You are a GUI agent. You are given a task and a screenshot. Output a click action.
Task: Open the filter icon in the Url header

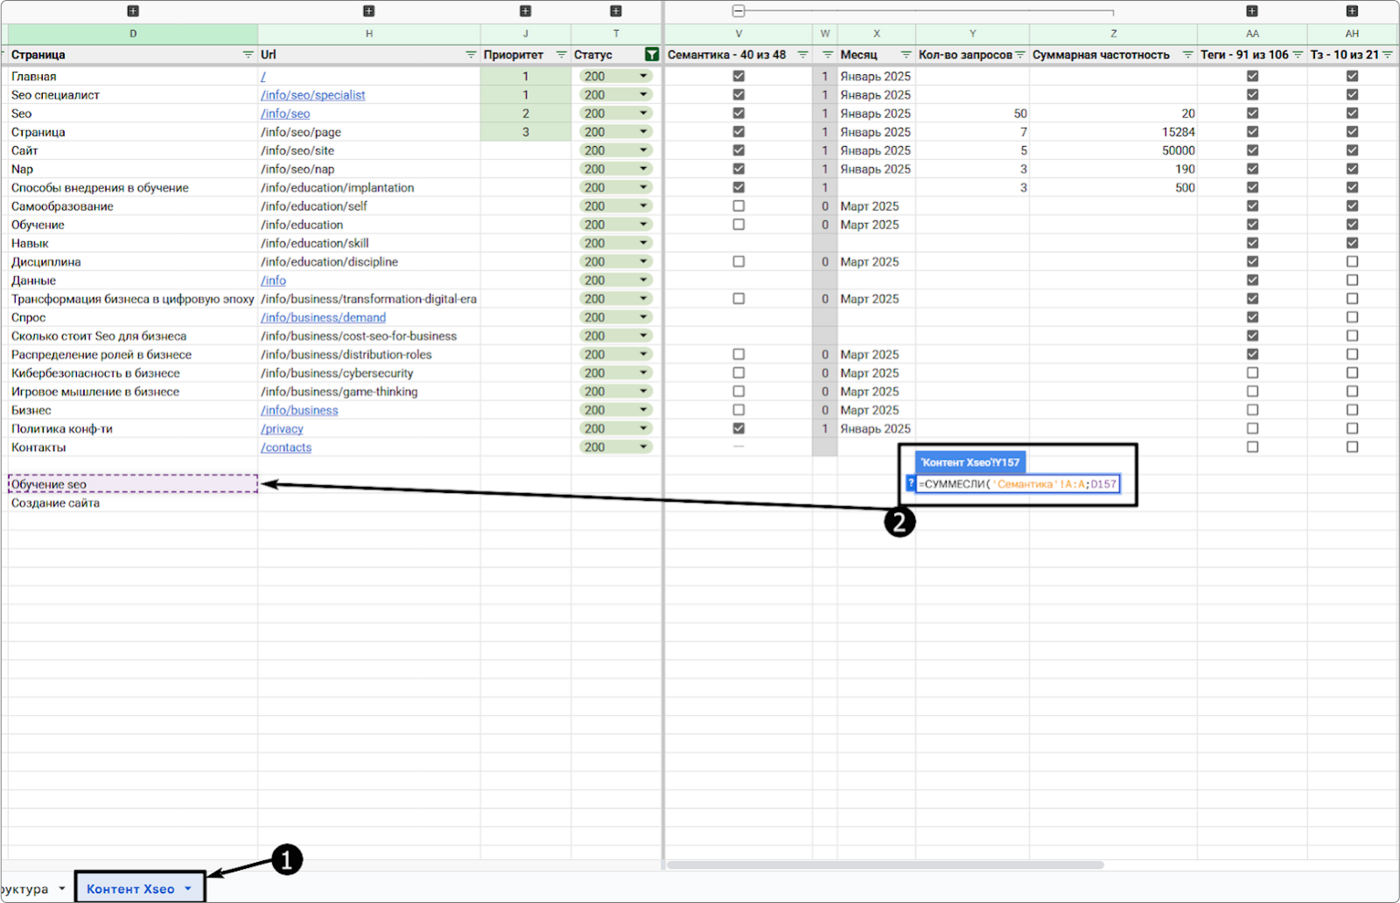coord(471,55)
